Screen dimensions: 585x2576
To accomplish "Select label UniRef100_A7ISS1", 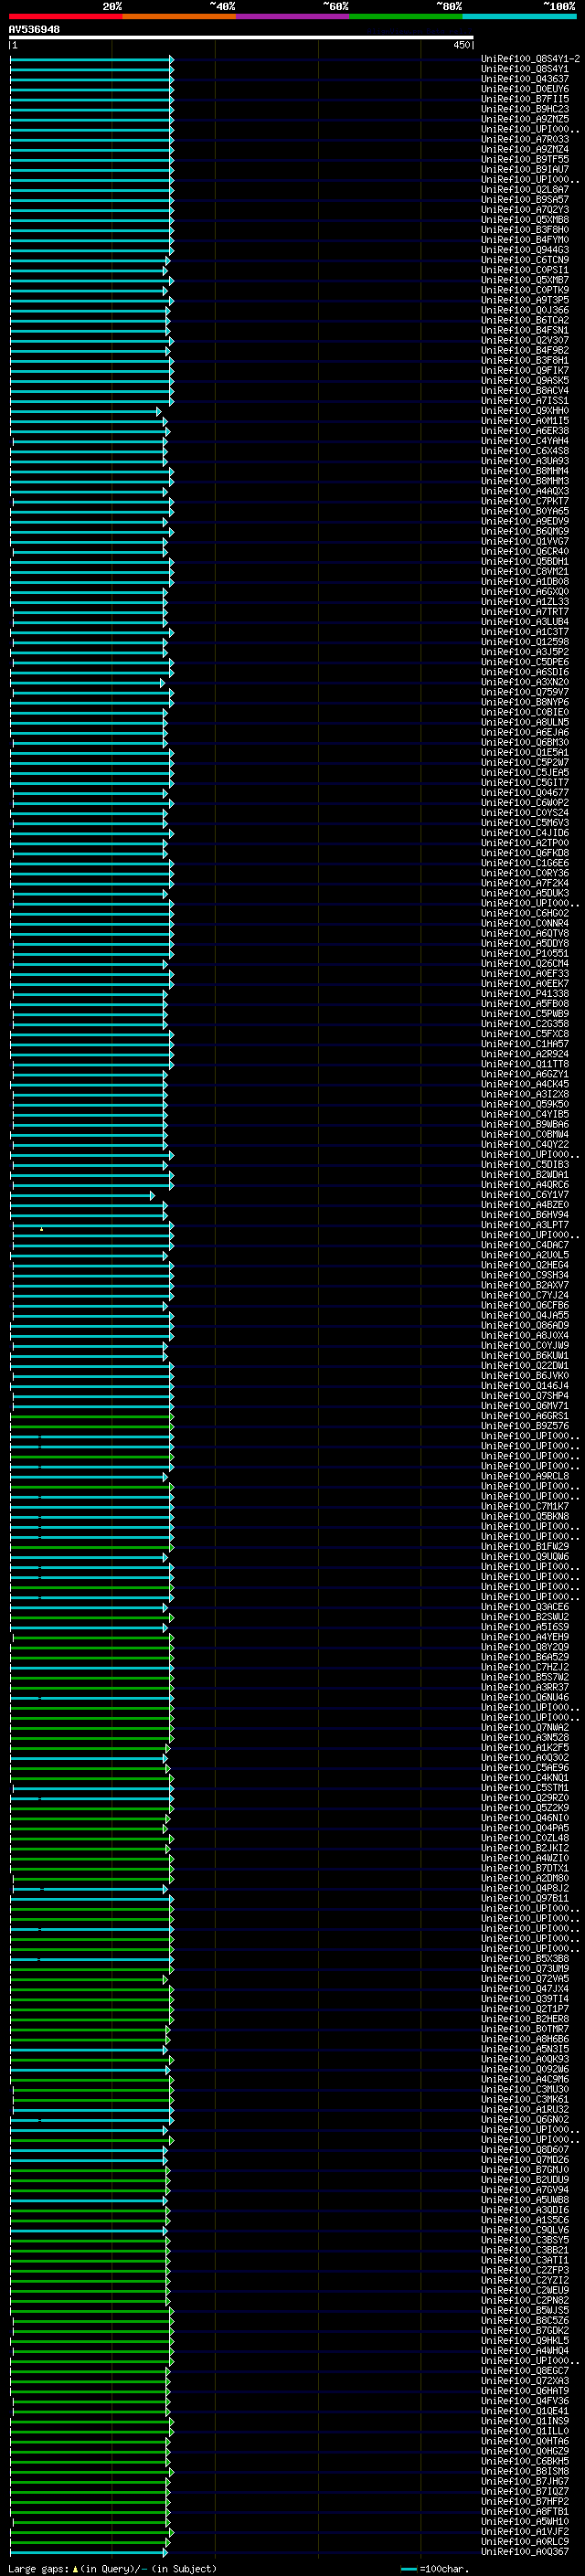I will [525, 401].
